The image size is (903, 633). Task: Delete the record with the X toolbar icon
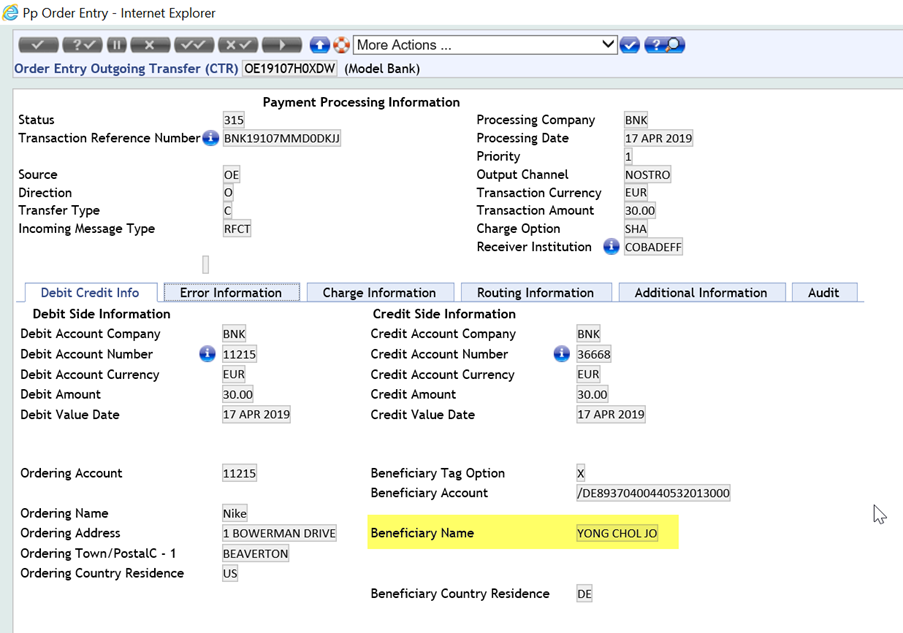(151, 44)
